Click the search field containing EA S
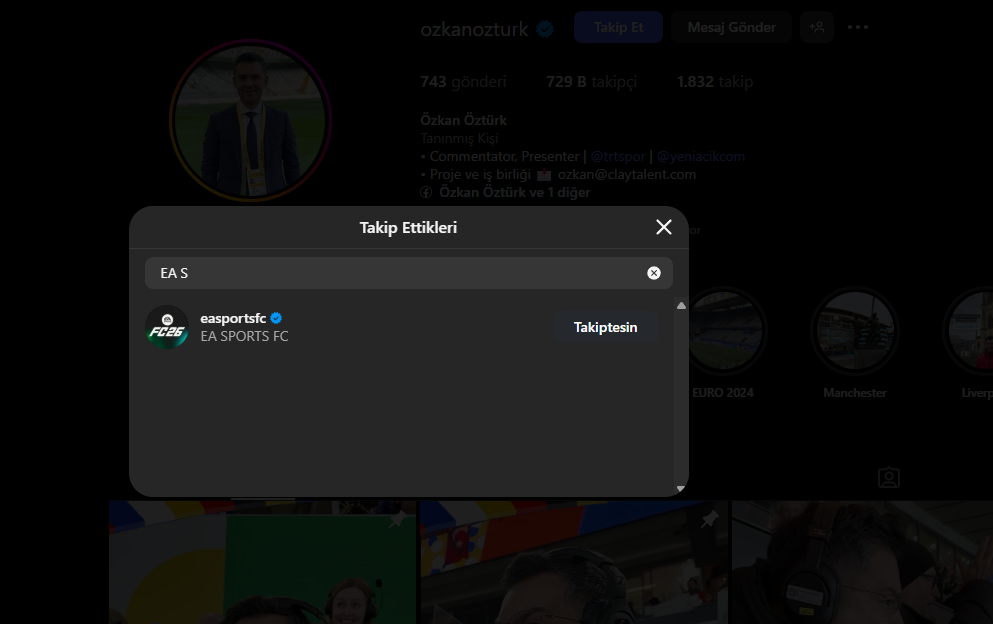This screenshot has width=993, height=624. (408, 273)
